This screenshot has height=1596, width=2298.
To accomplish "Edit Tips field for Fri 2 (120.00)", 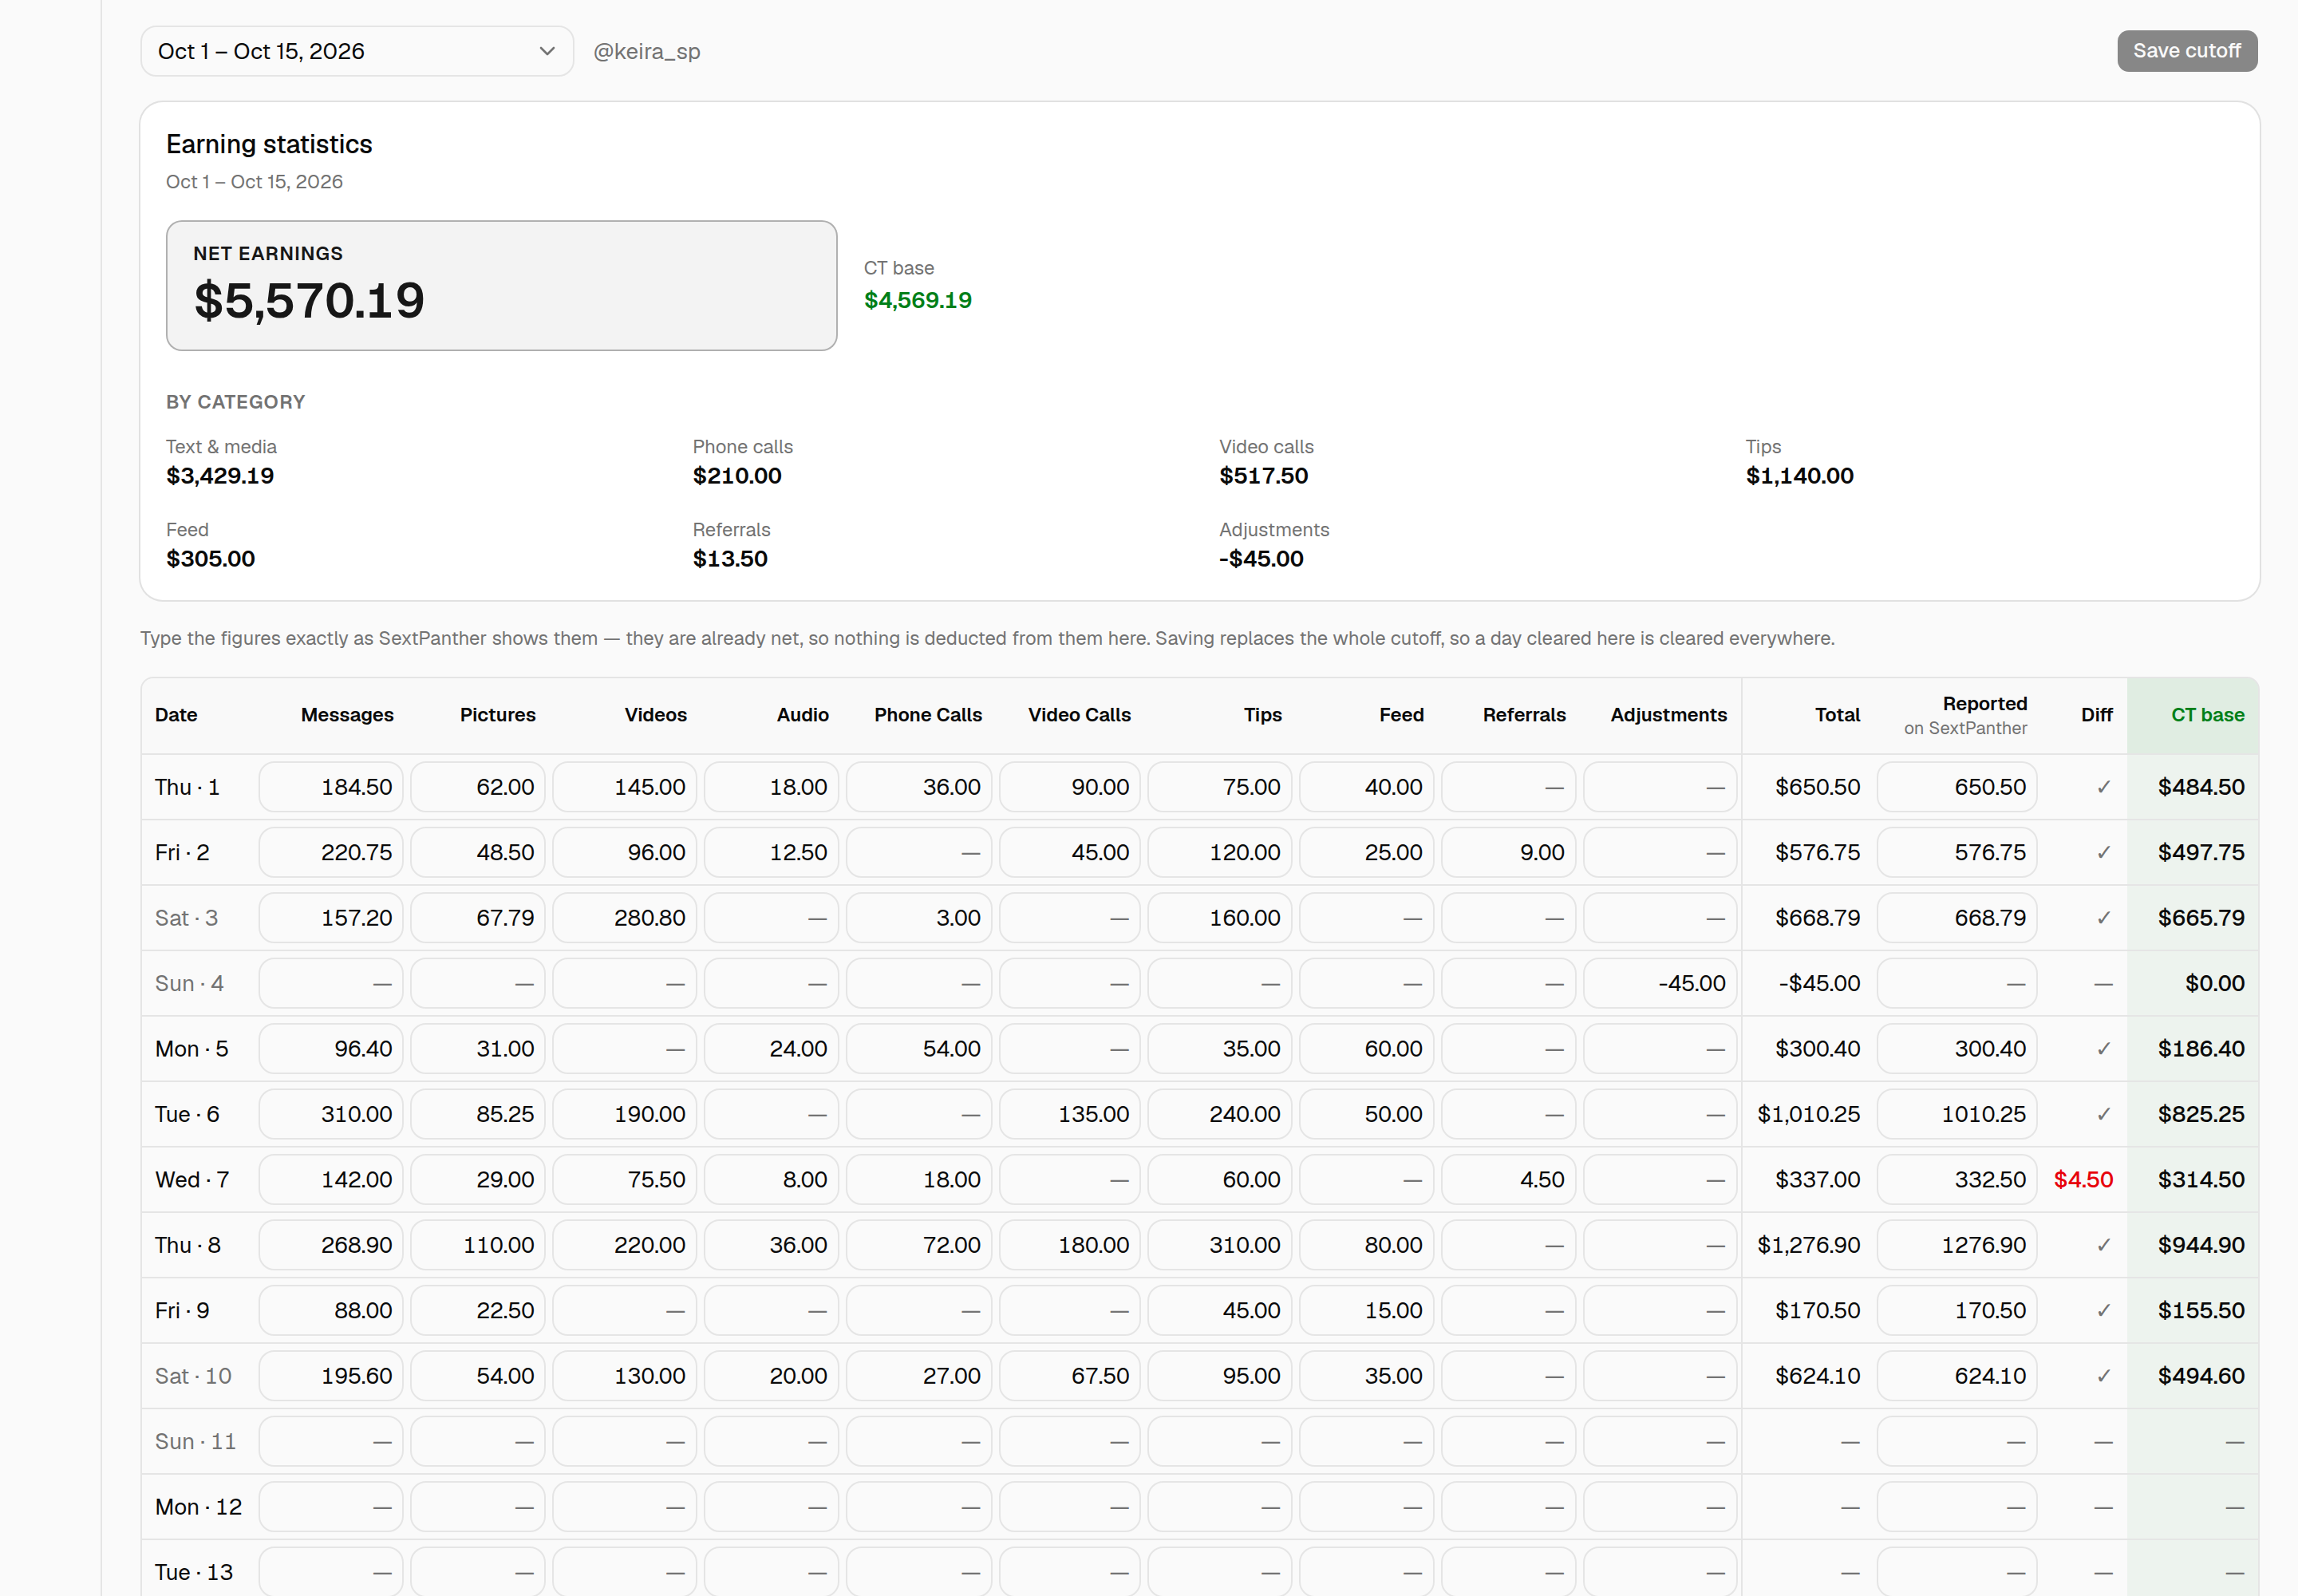I will (1219, 853).
